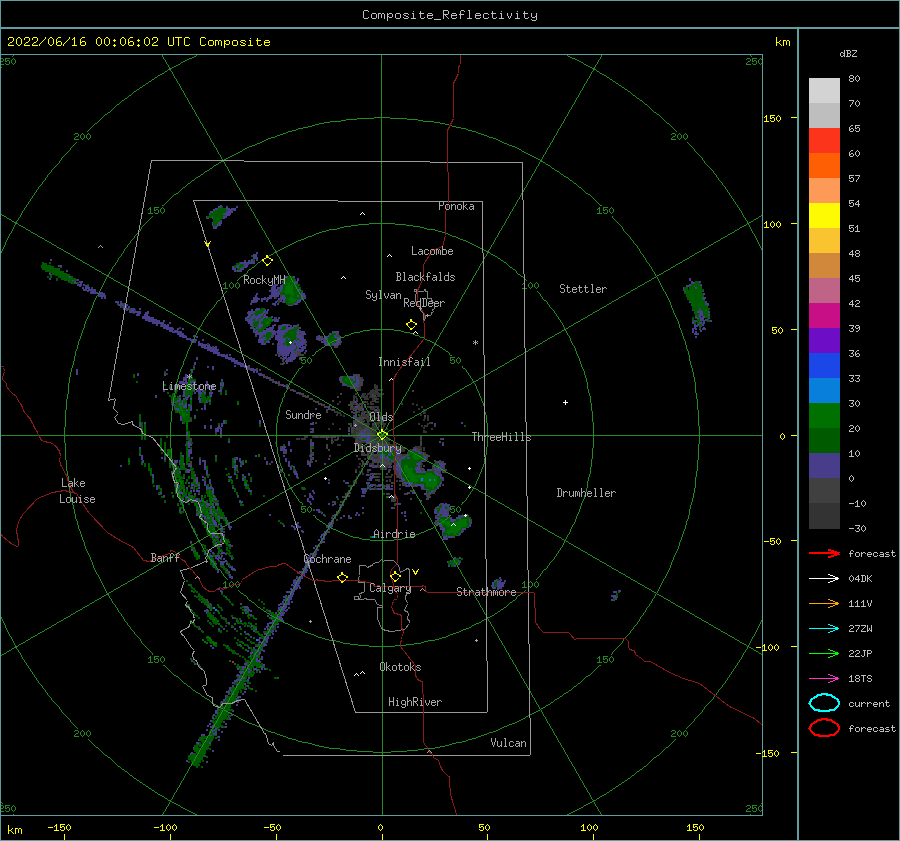Pick the dark orange 57-60 dBZ swatch

(824, 166)
